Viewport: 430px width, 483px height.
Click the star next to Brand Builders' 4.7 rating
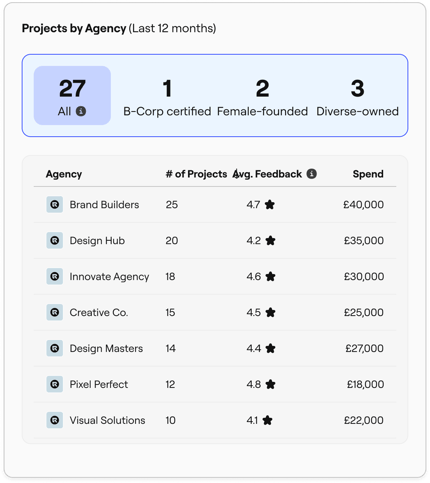270,204
